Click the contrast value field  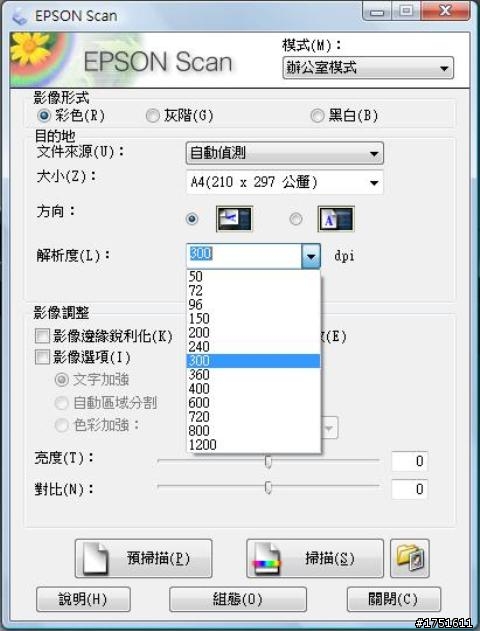point(410,489)
